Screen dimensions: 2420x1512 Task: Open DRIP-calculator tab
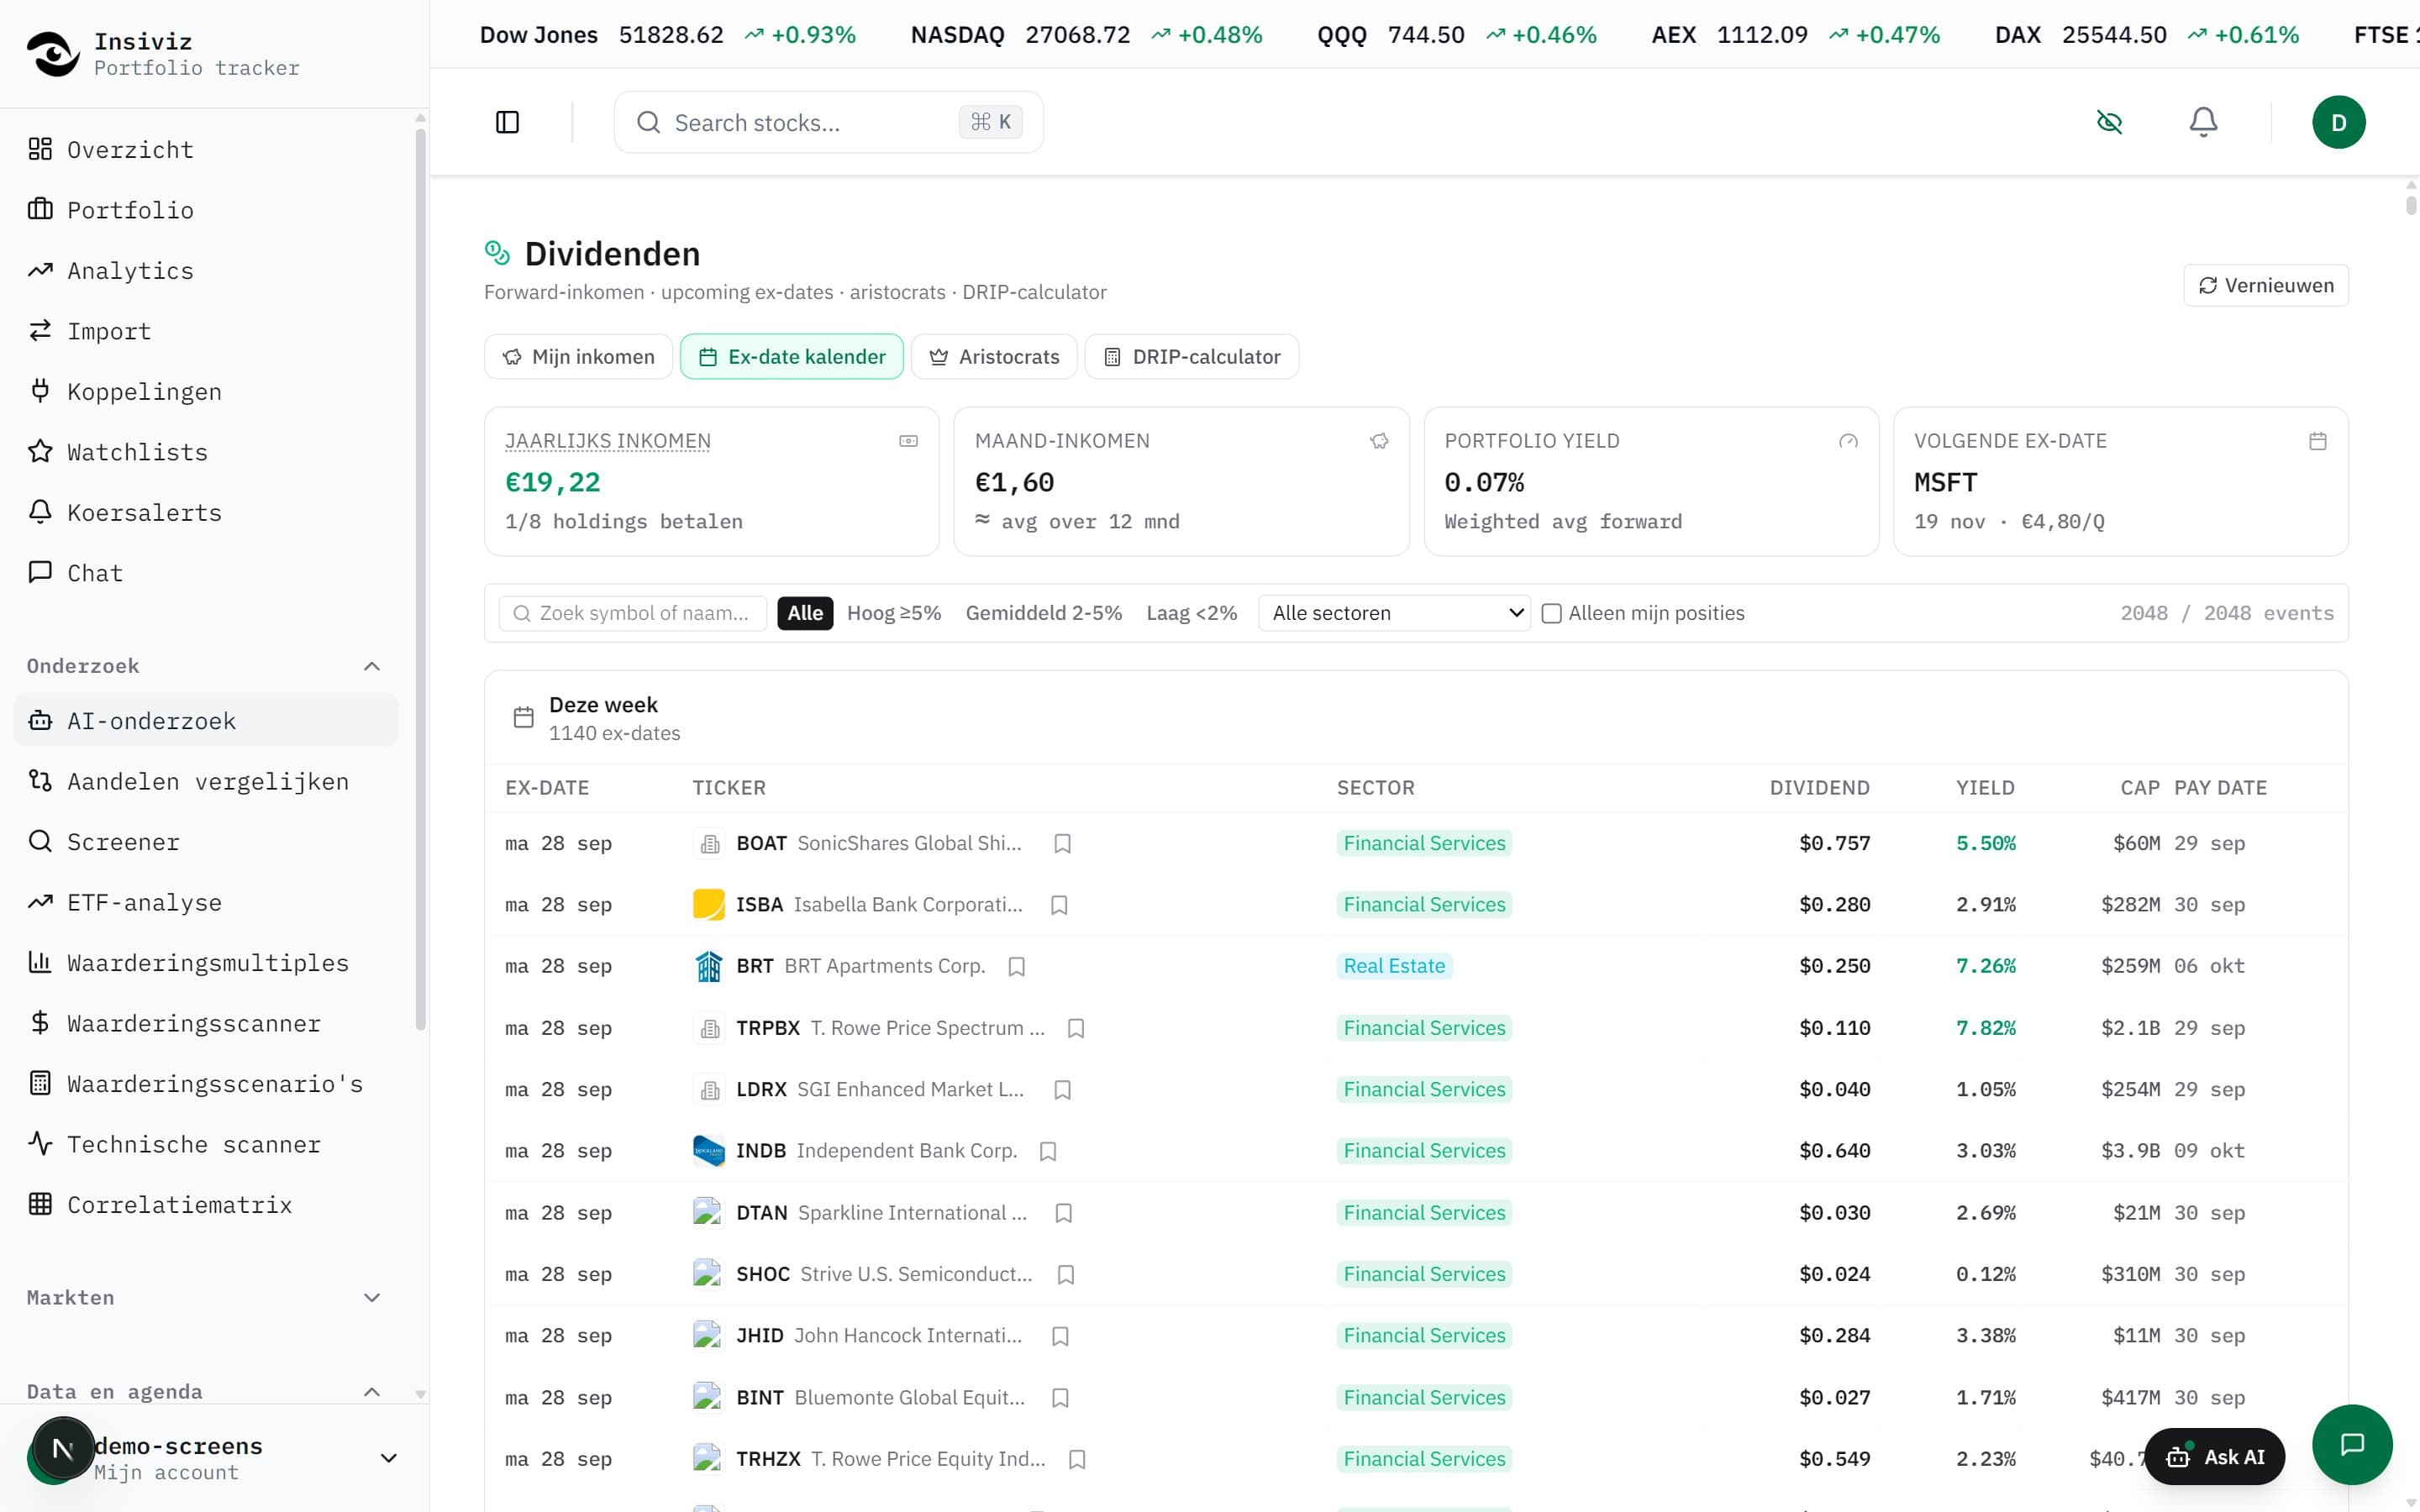click(x=1191, y=357)
